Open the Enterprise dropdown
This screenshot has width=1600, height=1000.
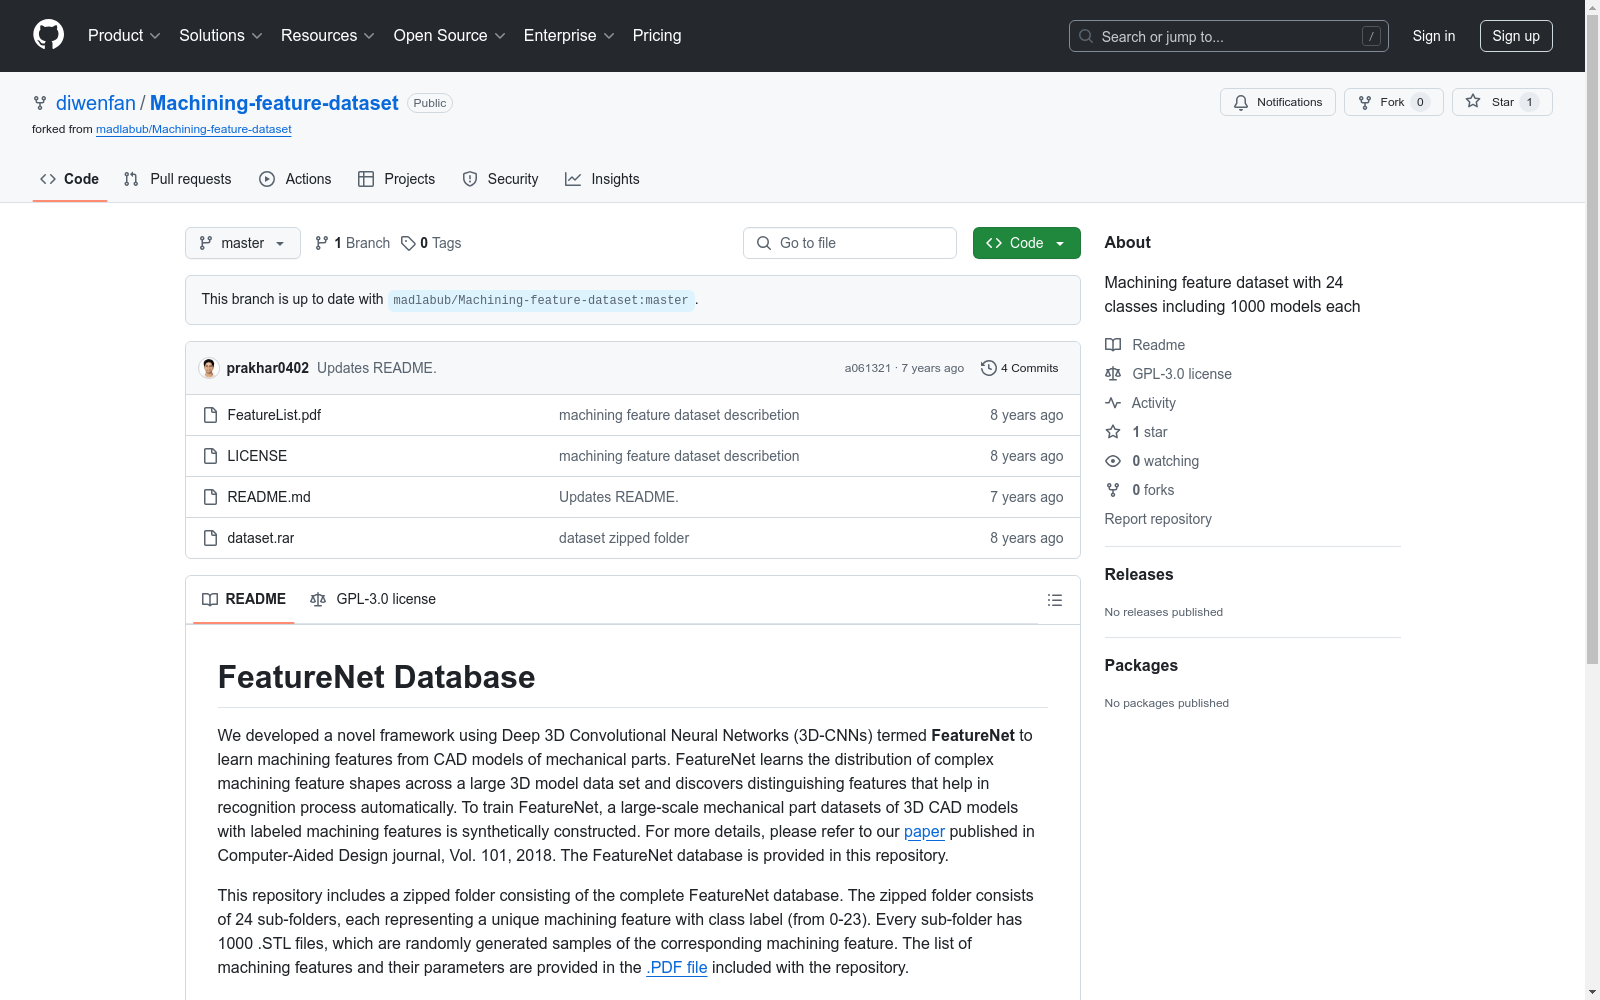click(569, 35)
